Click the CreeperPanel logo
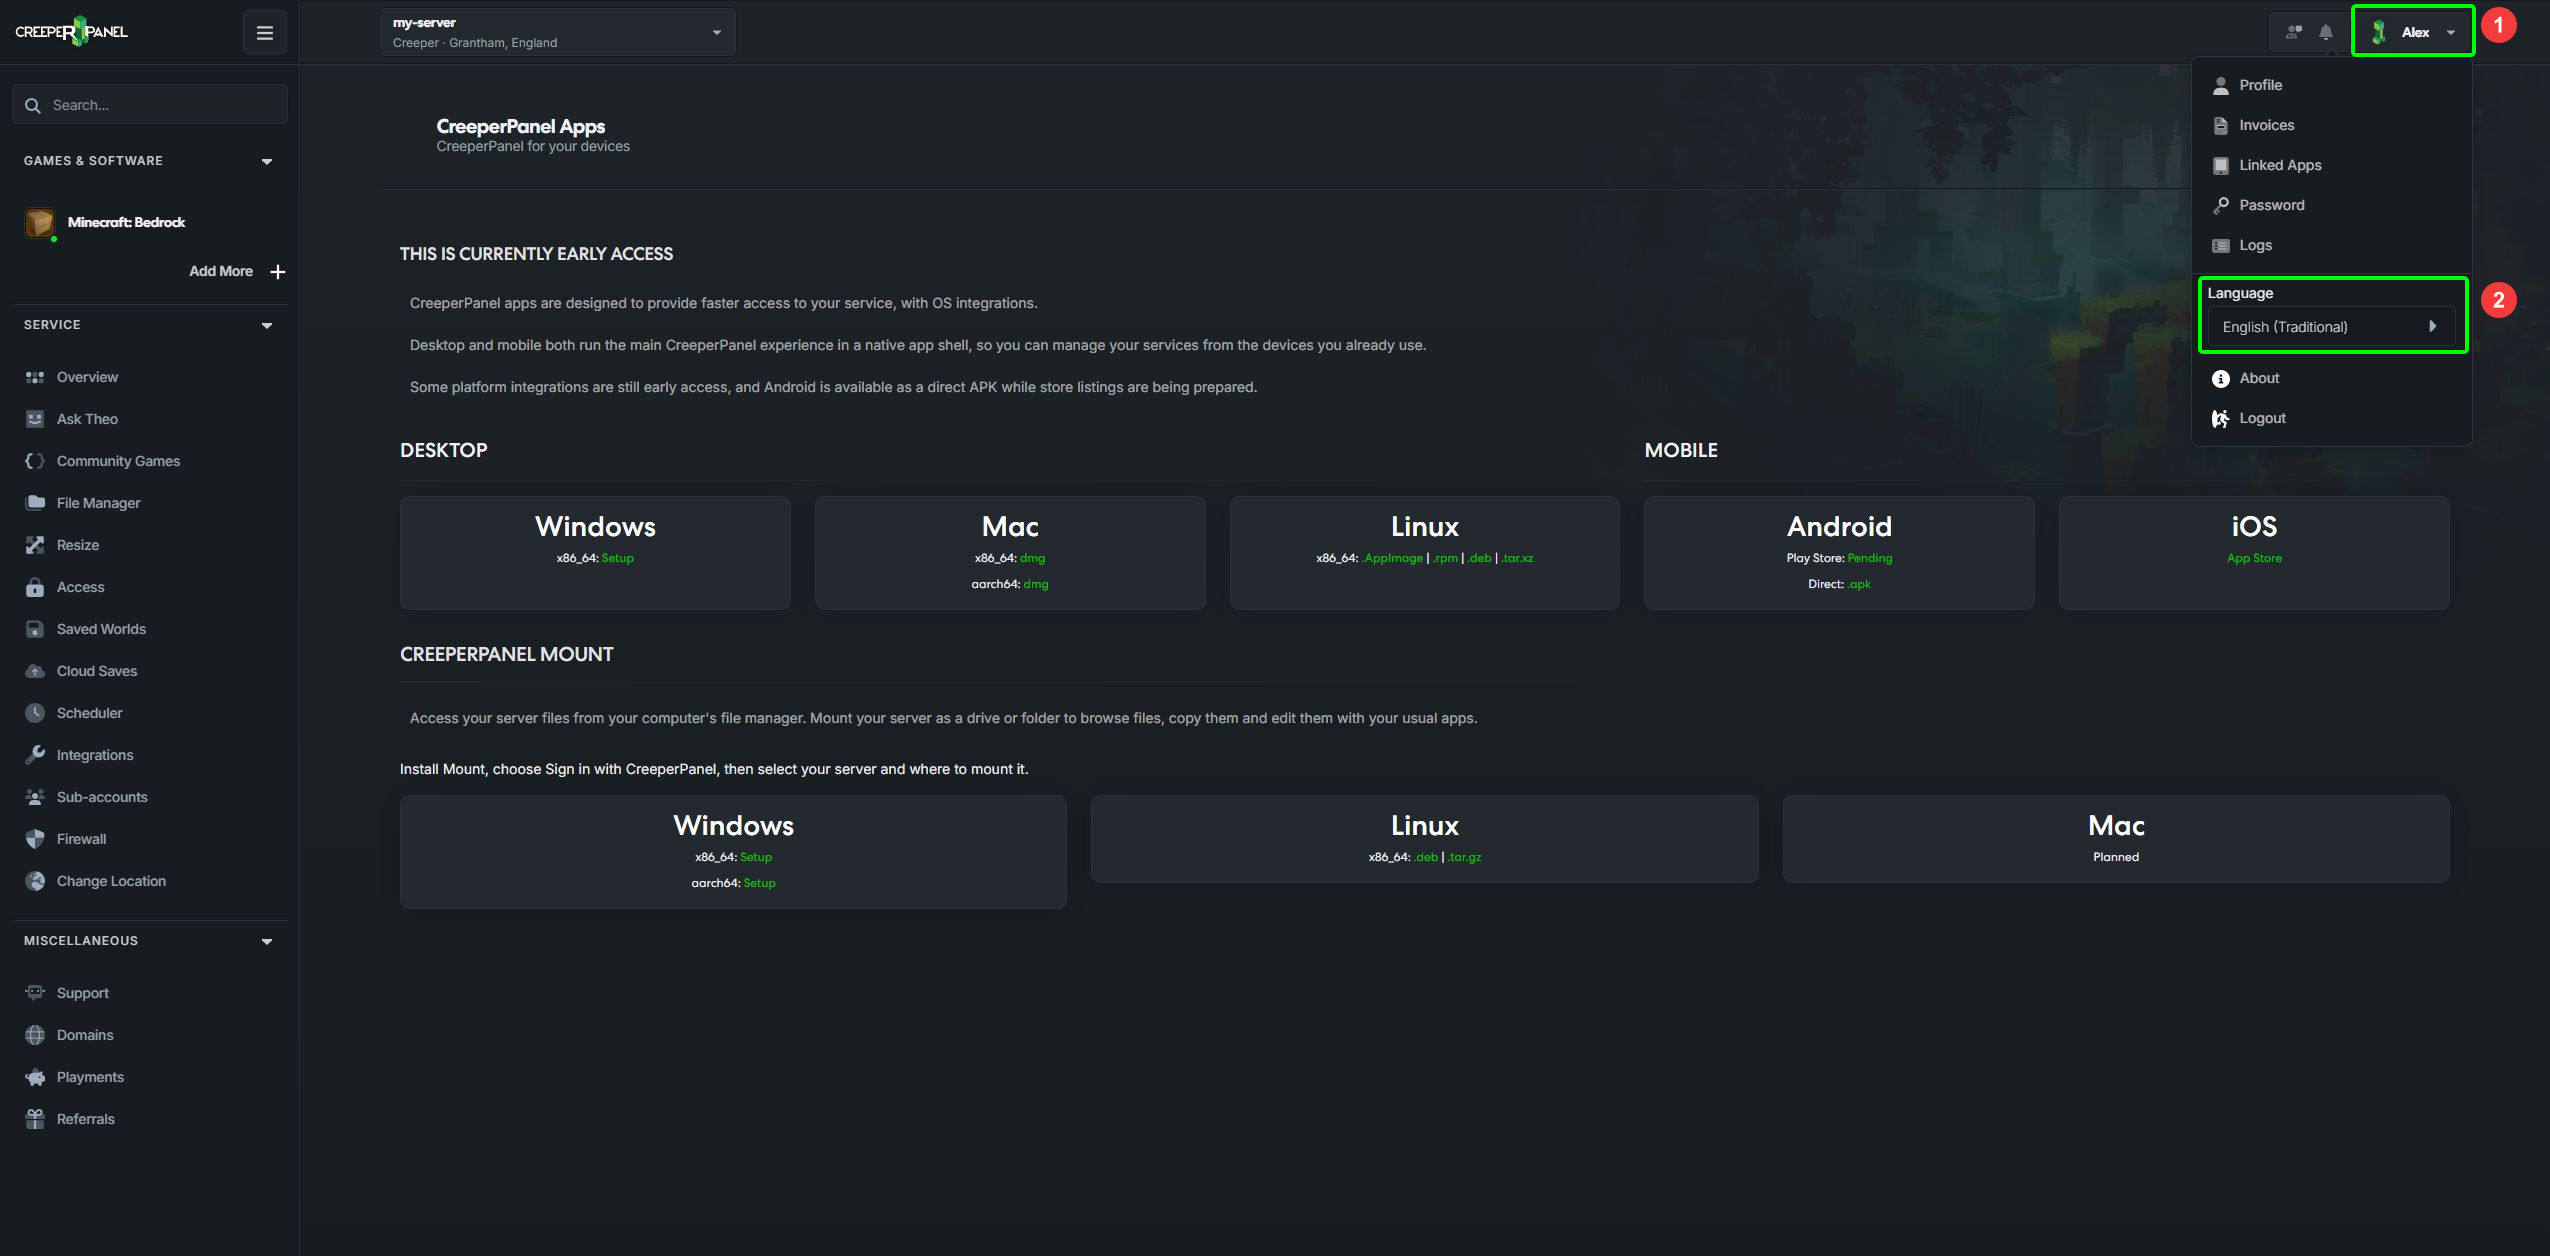Screen dimensions: 2550x1256 (71, 32)
